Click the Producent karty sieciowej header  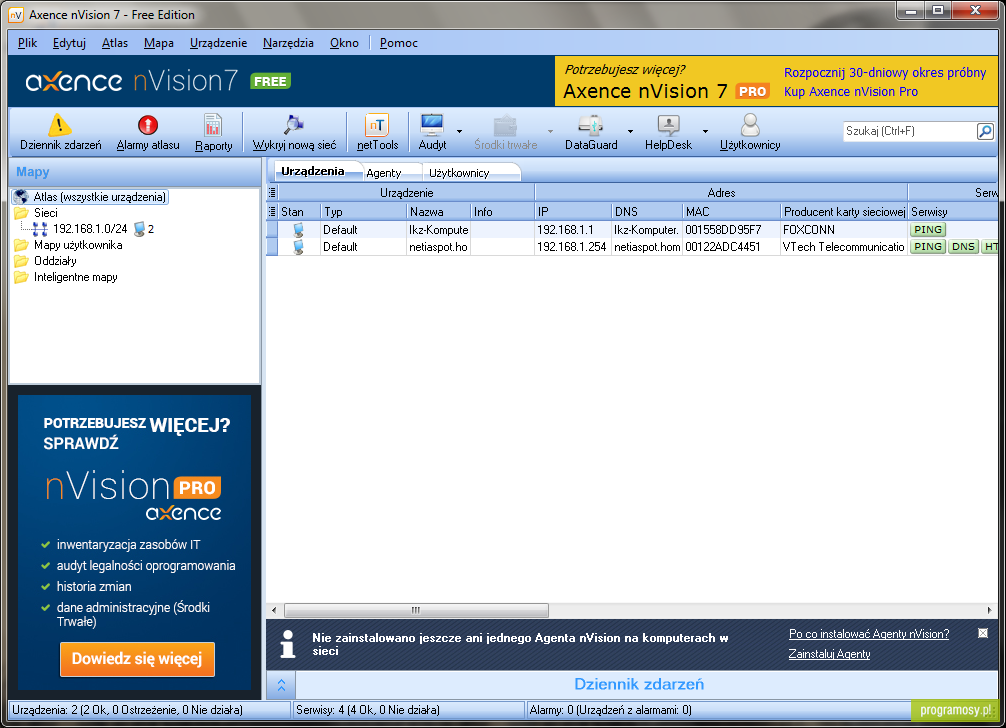pyautogui.click(x=844, y=212)
